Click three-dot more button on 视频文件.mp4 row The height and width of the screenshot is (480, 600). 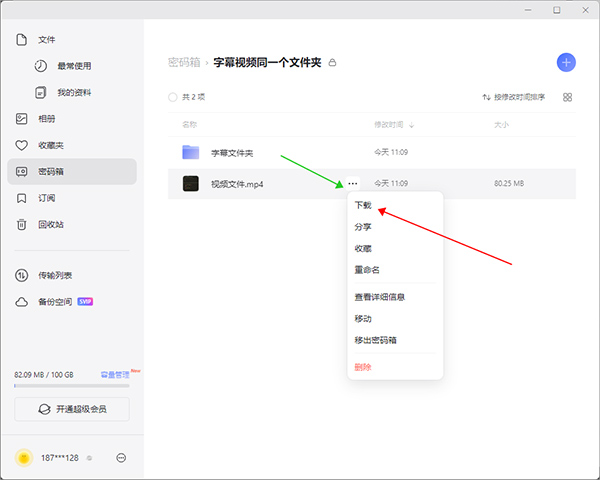[352, 184]
